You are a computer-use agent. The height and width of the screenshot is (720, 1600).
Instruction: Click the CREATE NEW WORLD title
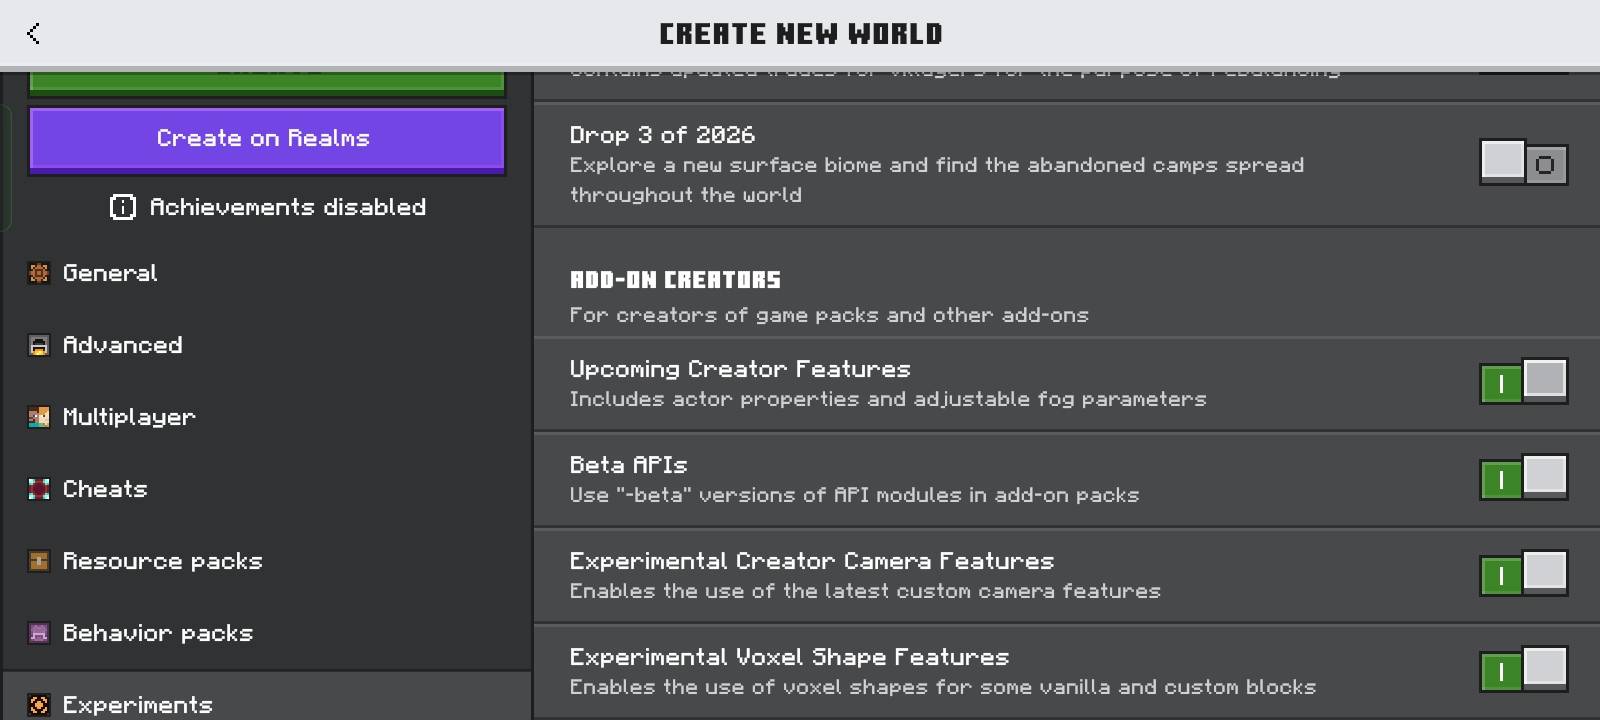click(800, 34)
